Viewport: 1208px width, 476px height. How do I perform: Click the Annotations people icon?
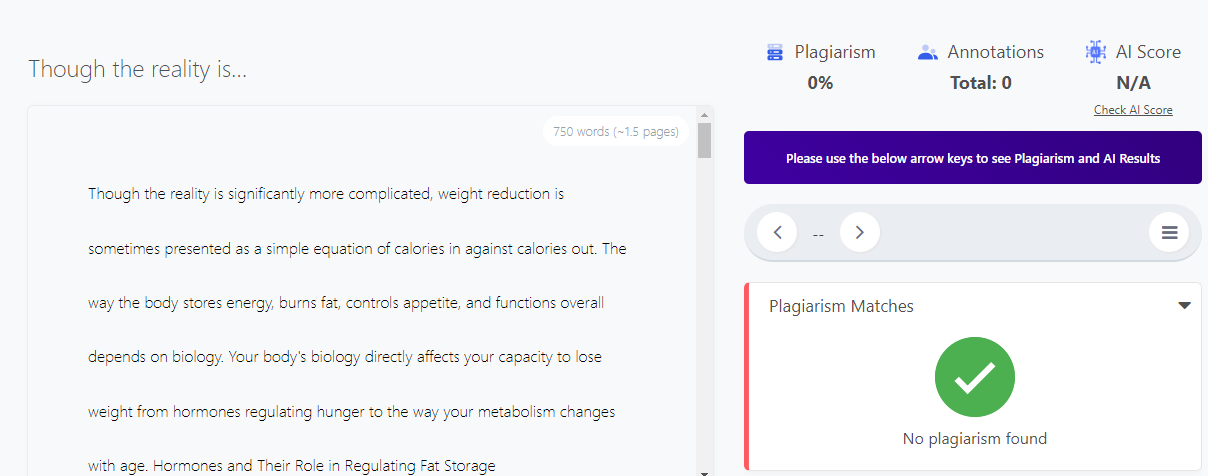click(927, 53)
